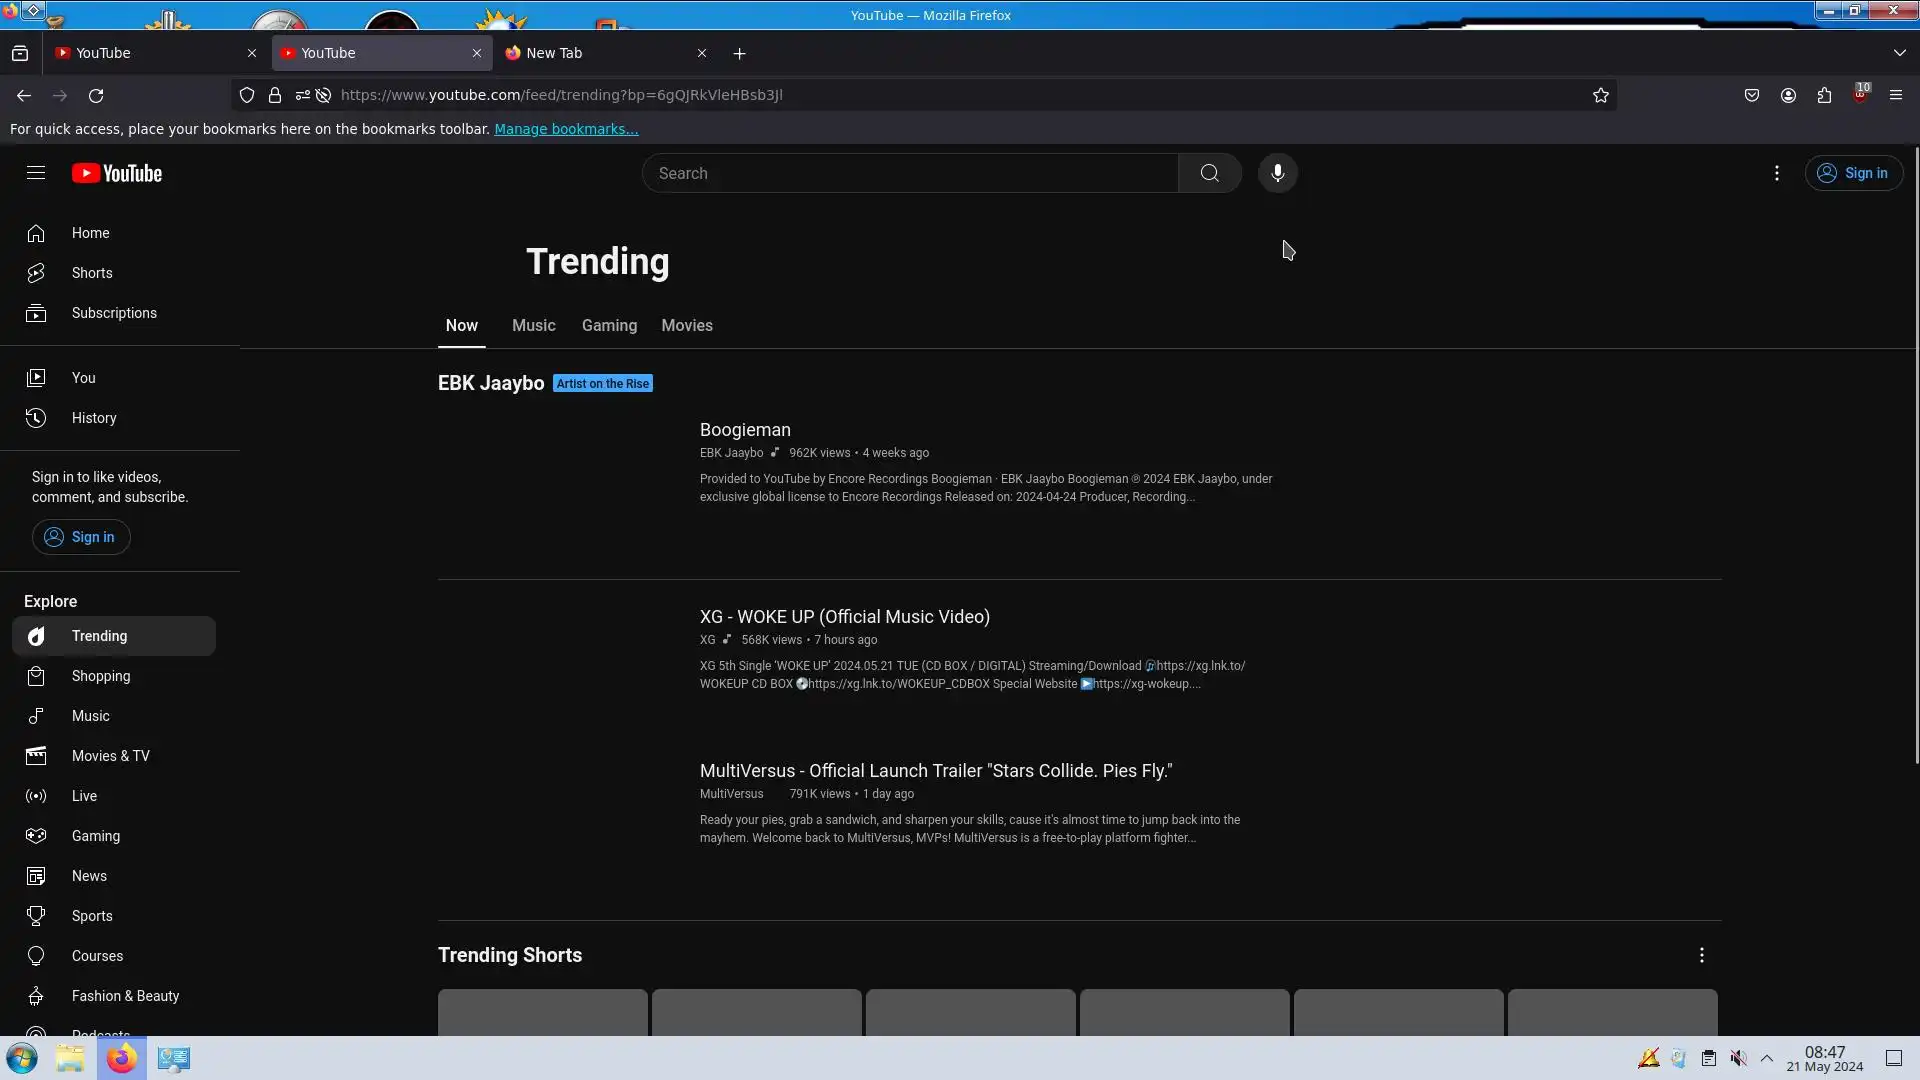Open Firefox extensions puzzle icon

point(1824,95)
